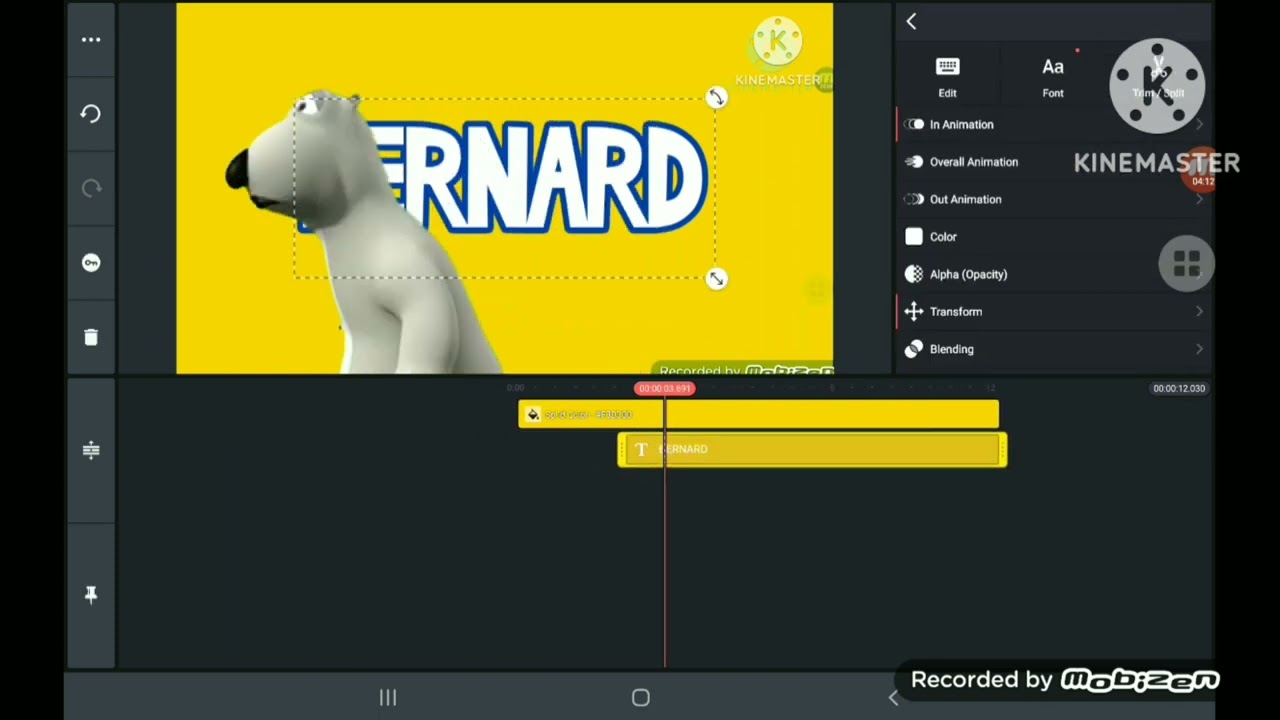
Task: Open In Animation settings
Action: click(1053, 124)
